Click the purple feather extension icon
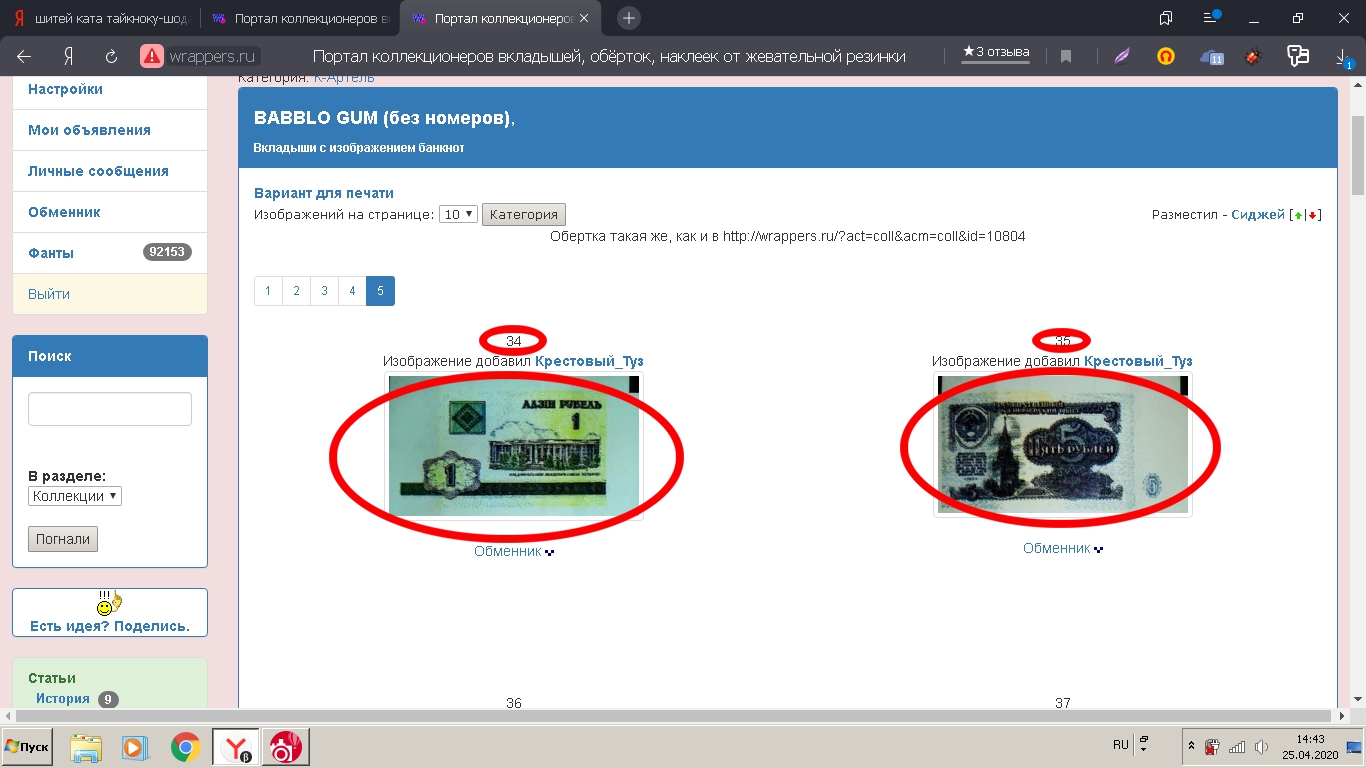 coord(1123,57)
